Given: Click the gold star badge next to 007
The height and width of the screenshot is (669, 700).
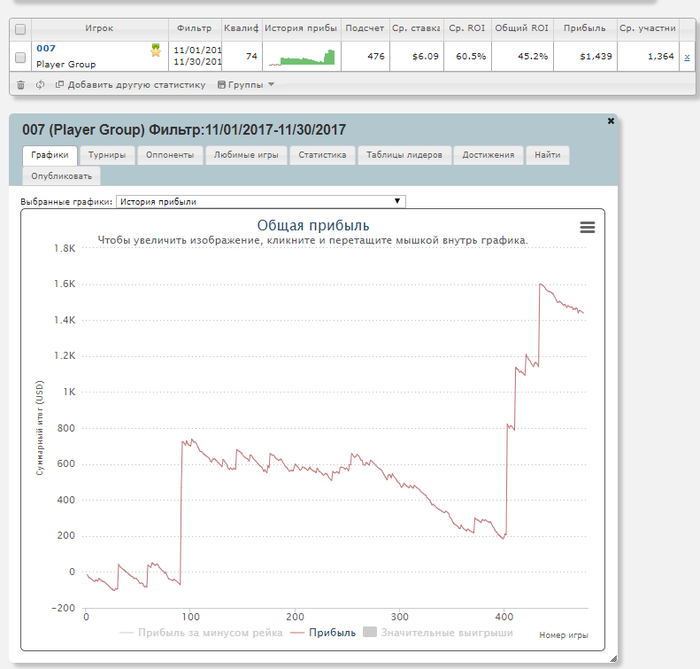Looking at the screenshot, I should [x=155, y=50].
